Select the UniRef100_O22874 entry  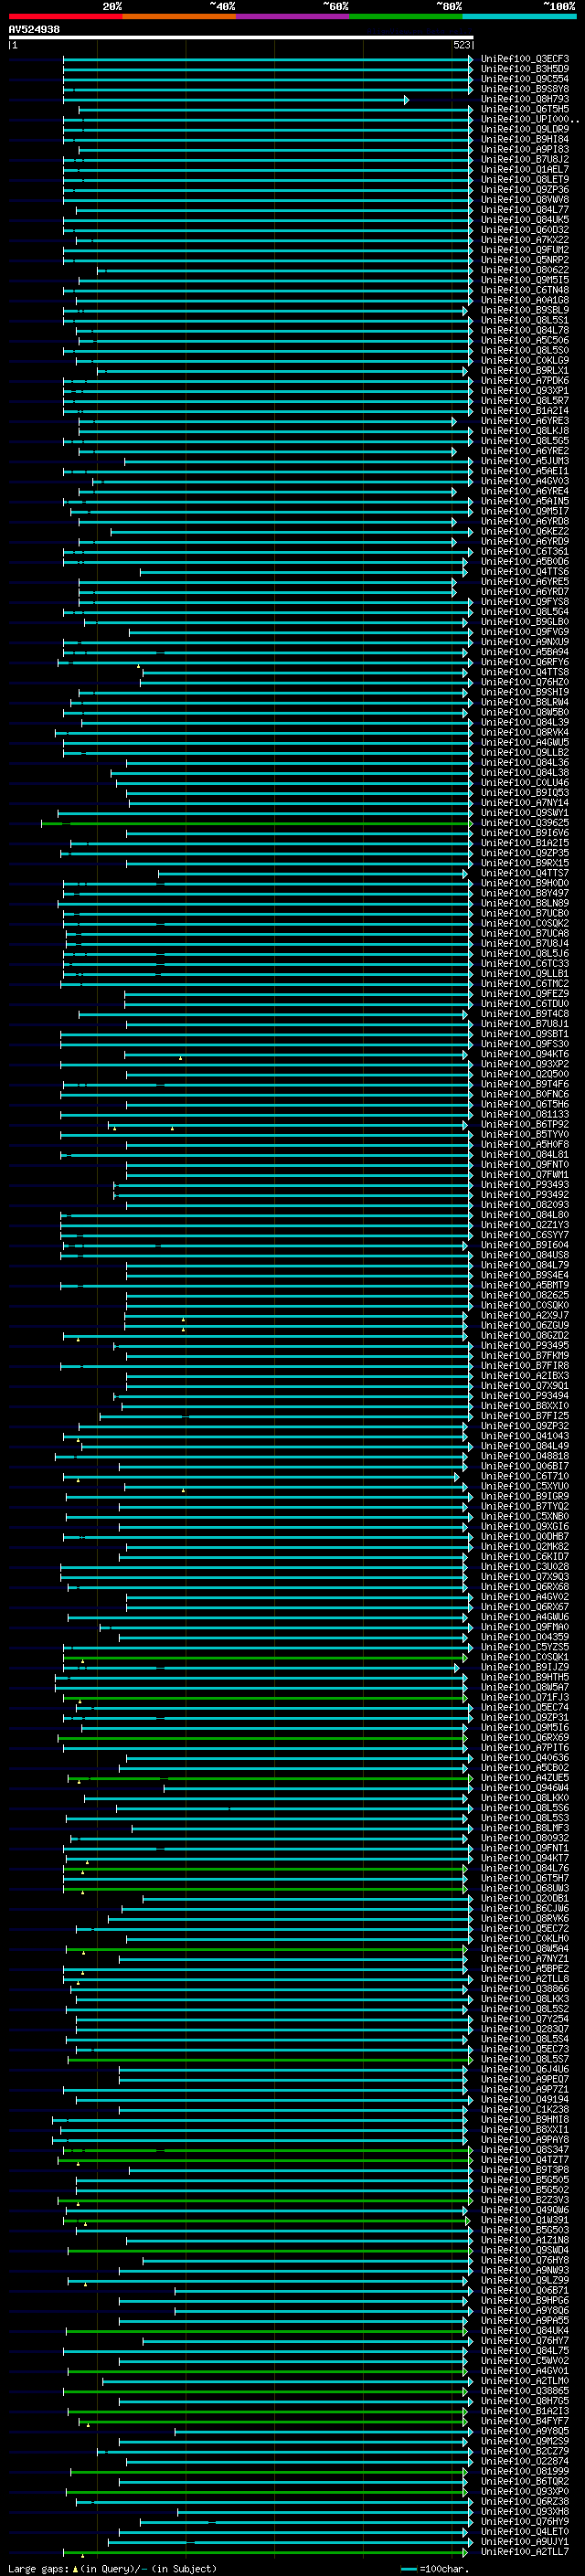525,2462
